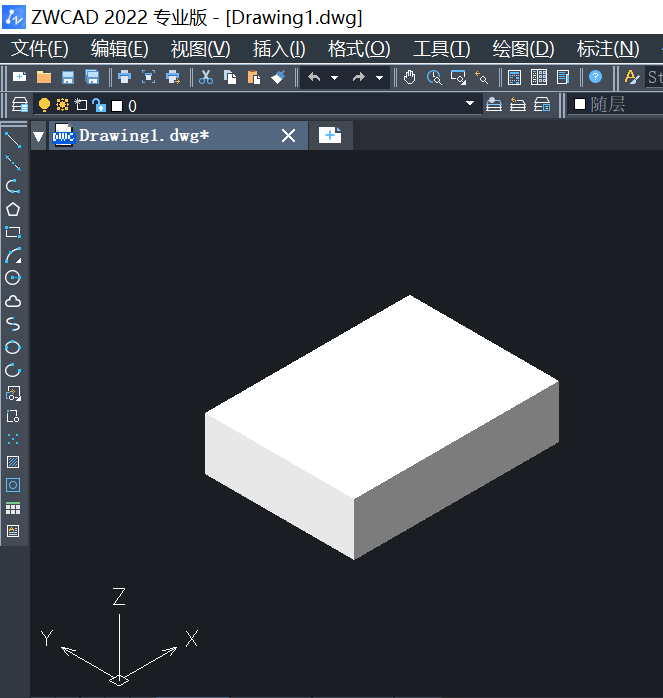Select the Arc tool
The width and height of the screenshot is (663, 698).
(x=13, y=255)
